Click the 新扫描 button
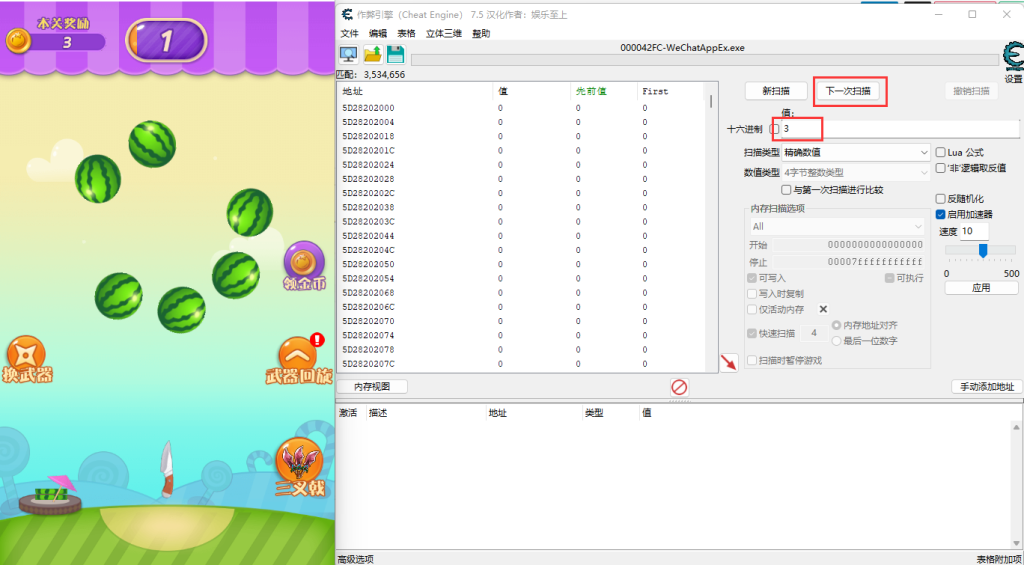 pos(776,91)
